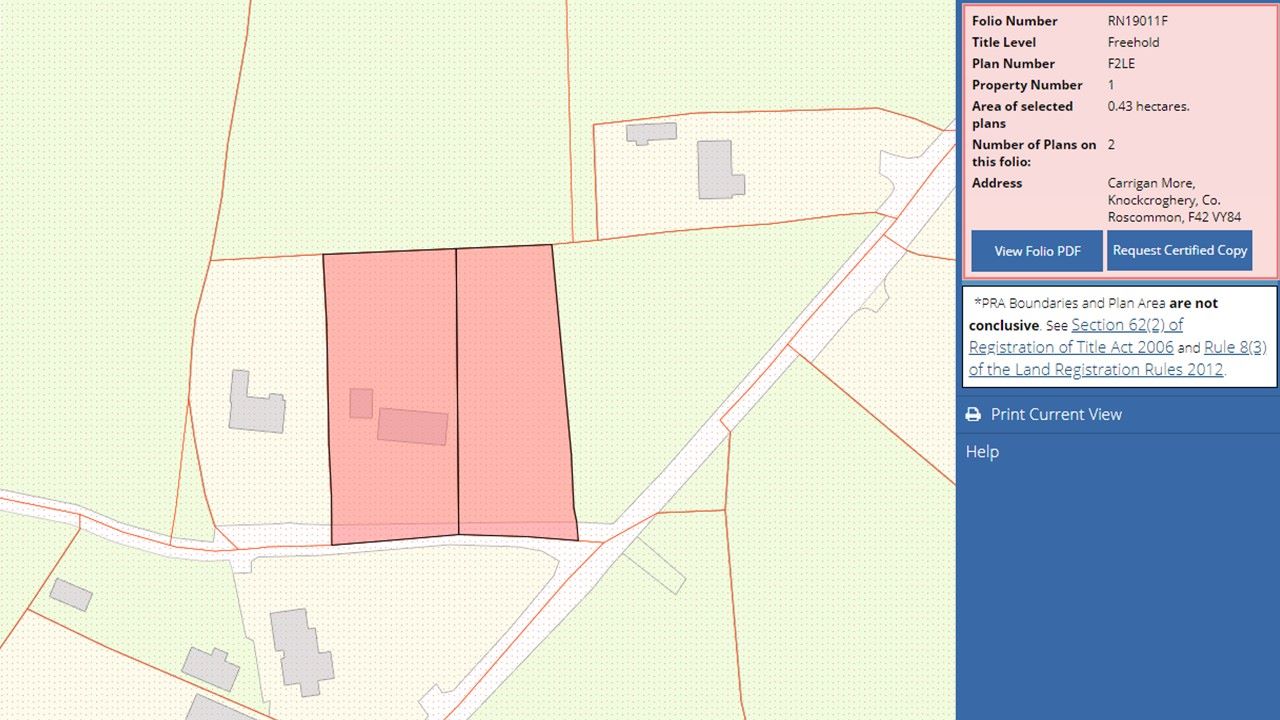Click the grey building west of the highlighted plot
1280x720 pixels.
255,403
